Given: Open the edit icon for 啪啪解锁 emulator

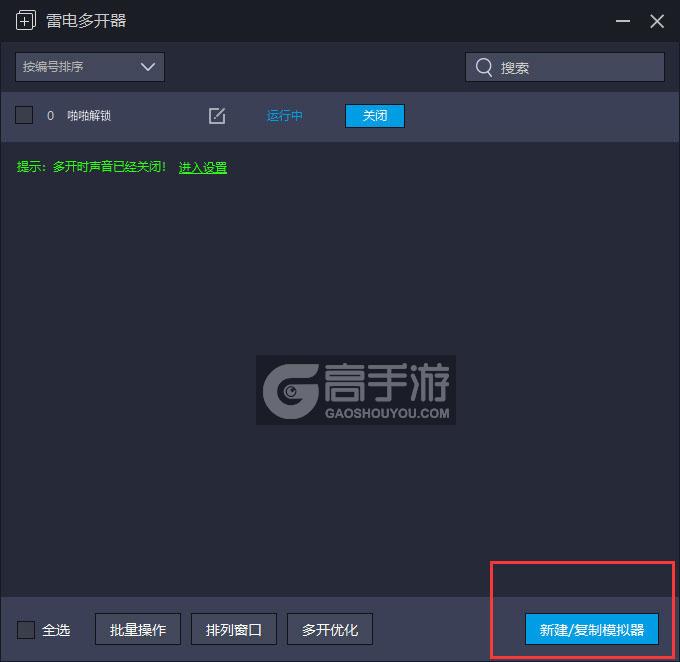Looking at the screenshot, I should tap(217, 116).
